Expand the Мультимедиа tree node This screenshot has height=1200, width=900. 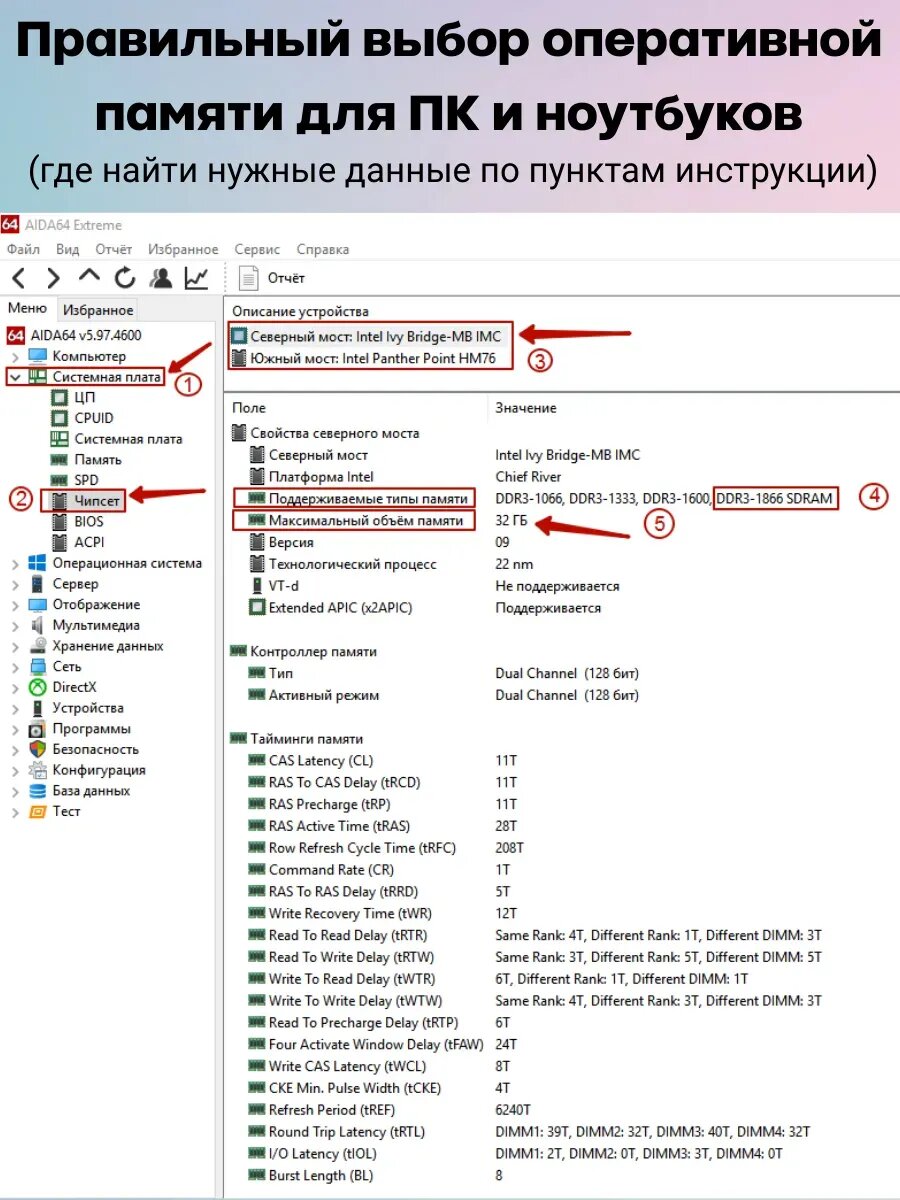(x=15, y=626)
